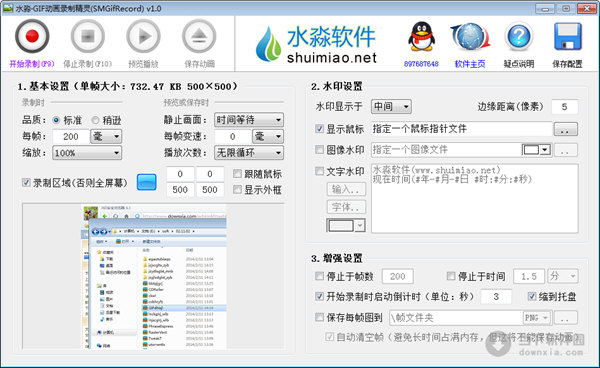Screen dimensions: 600x368
Task: Open the 水印显示于 中间 dropdown
Action: click(391, 106)
